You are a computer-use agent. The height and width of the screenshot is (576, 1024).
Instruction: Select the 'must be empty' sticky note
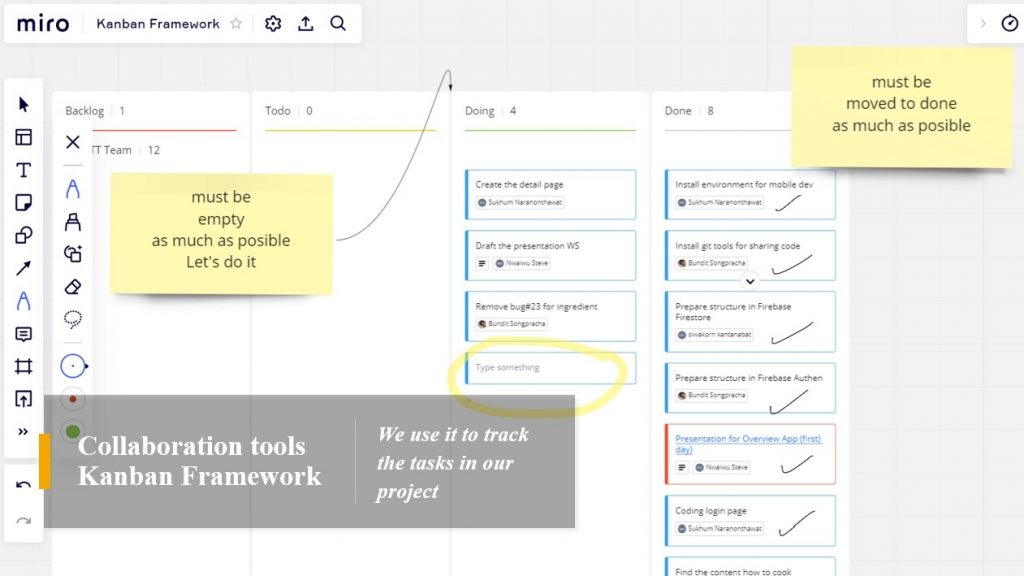(x=221, y=234)
